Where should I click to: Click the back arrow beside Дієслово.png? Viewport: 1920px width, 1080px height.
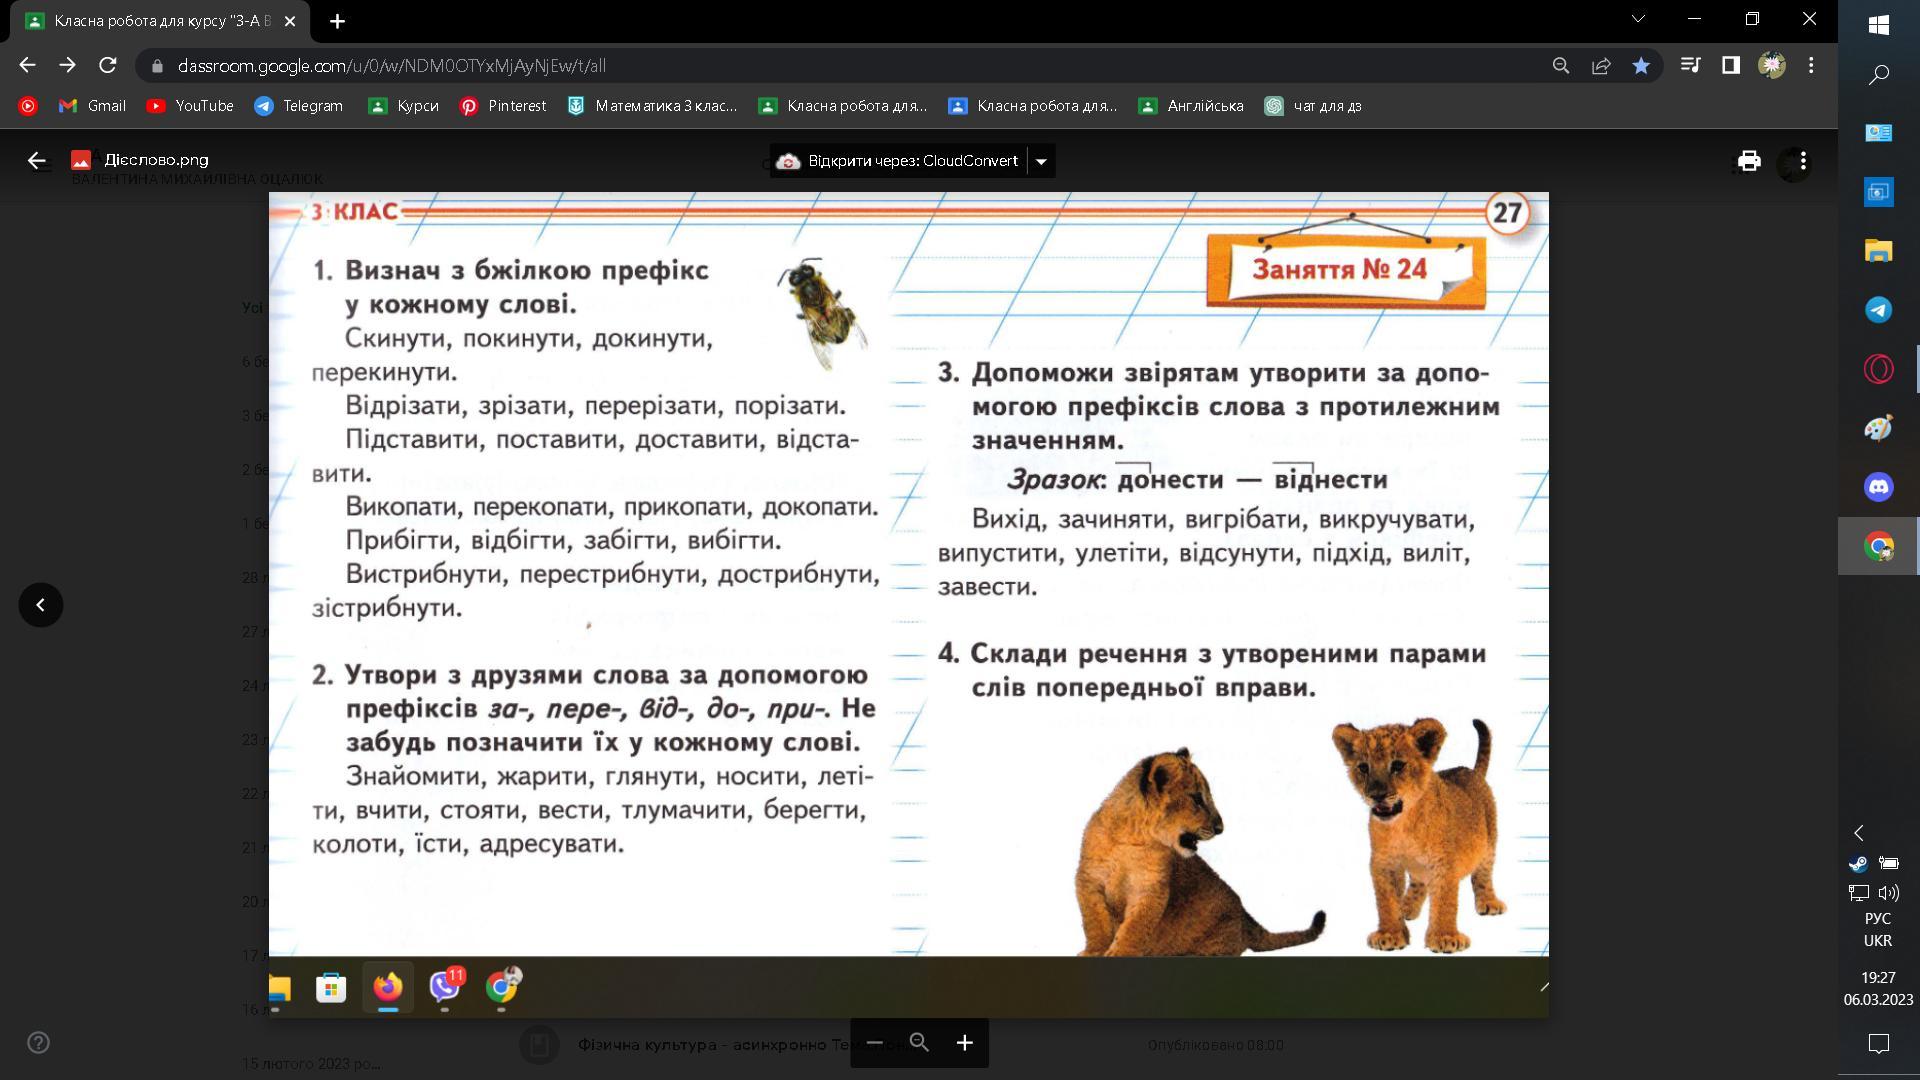[37, 160]
